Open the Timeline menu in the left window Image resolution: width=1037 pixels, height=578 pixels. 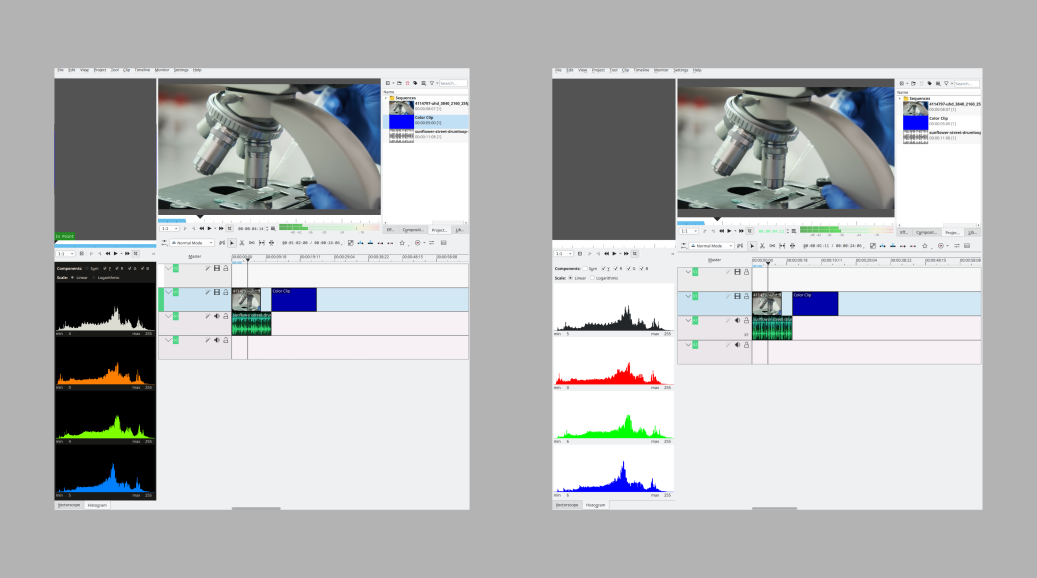pos(141,70)
